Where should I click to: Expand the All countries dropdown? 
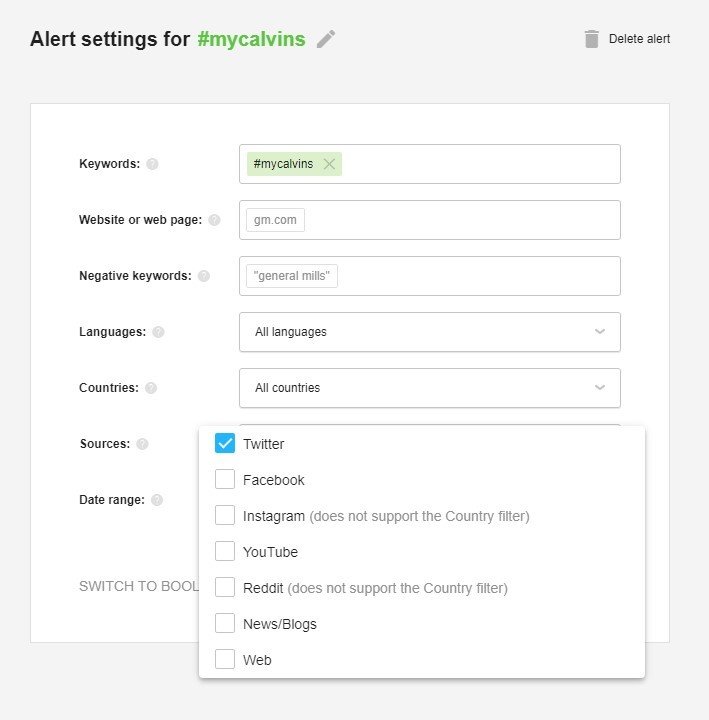tap(429, 388)
